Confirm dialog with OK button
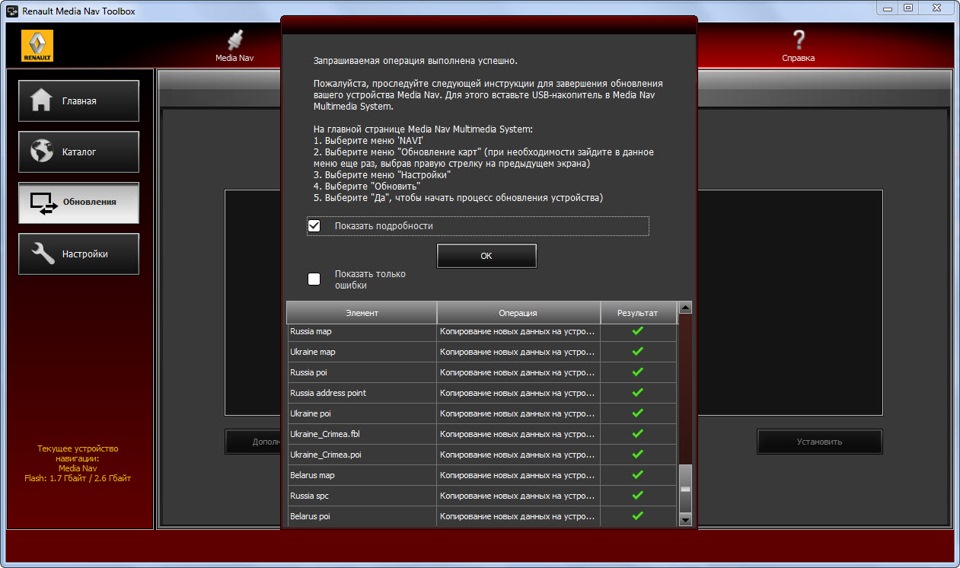Viewport: 960px width, 568px height. [486, 256]
